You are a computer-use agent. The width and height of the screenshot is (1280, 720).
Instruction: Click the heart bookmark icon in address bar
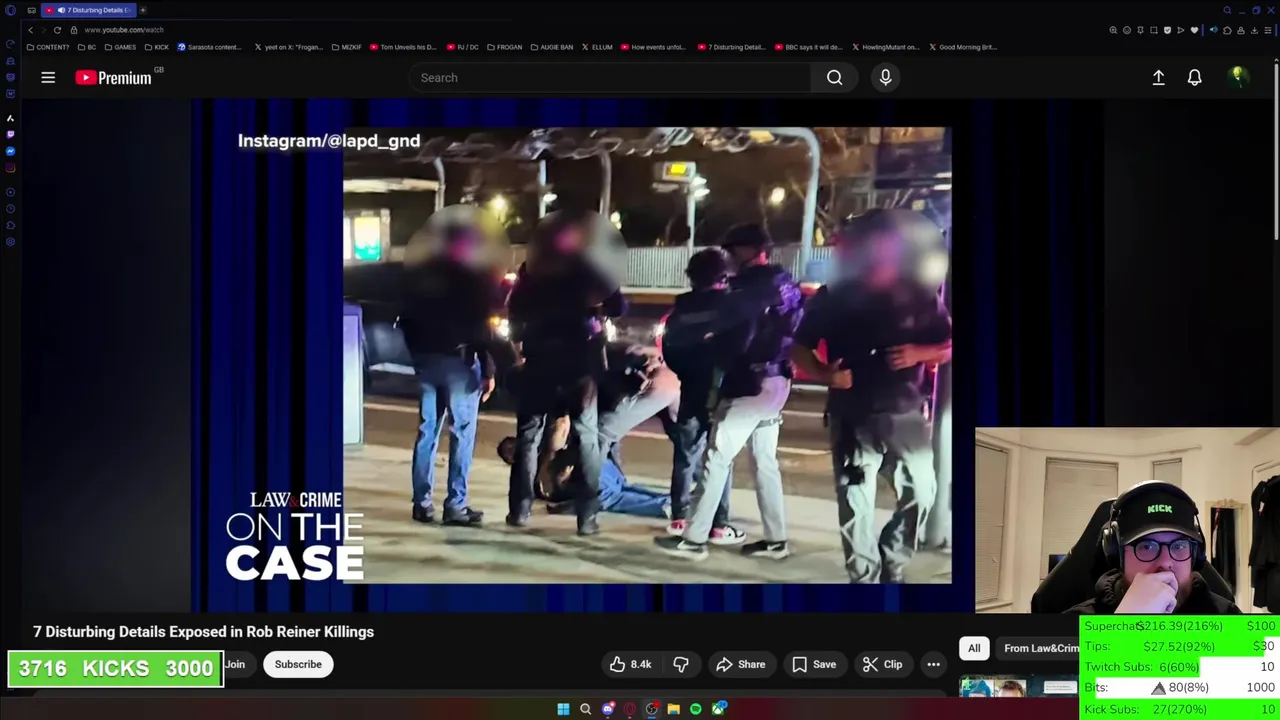(1194, 30)
